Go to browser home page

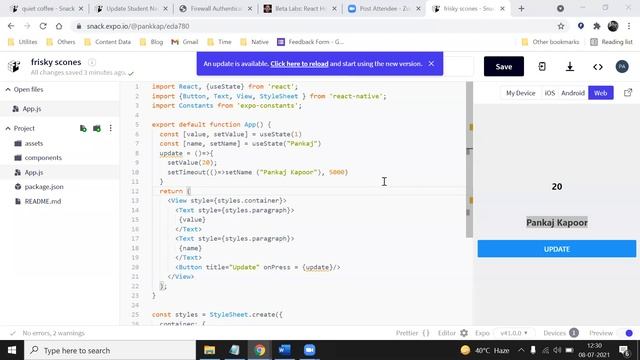59,26
